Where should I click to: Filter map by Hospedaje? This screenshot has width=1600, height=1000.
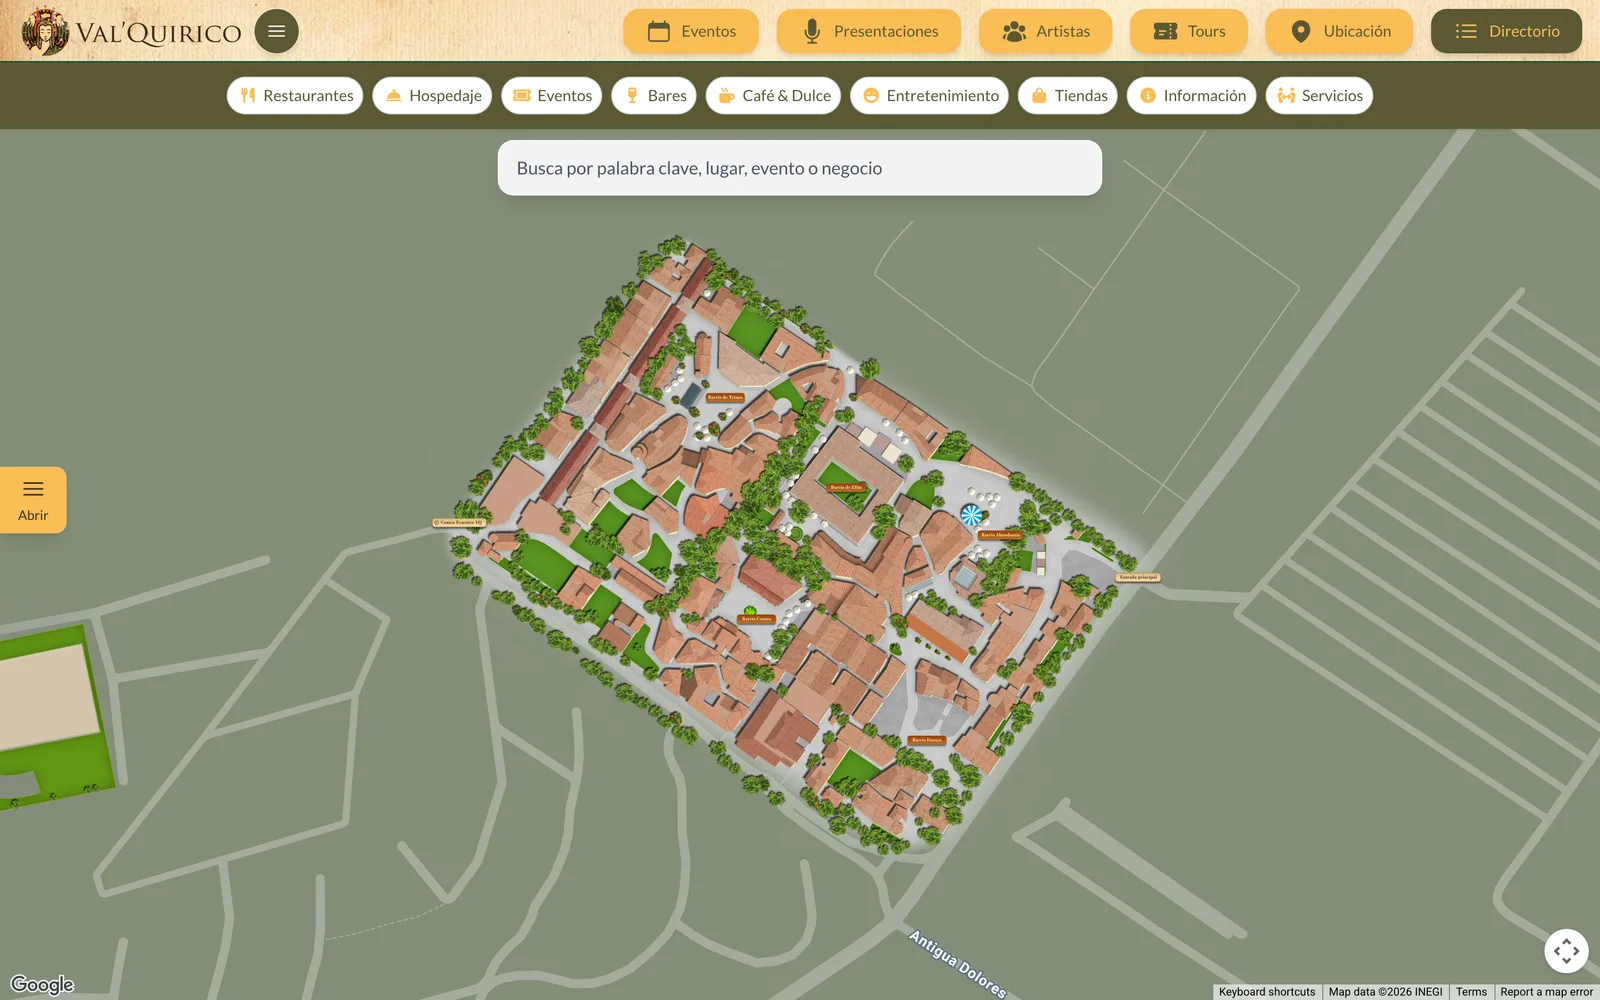click(432, 96)
